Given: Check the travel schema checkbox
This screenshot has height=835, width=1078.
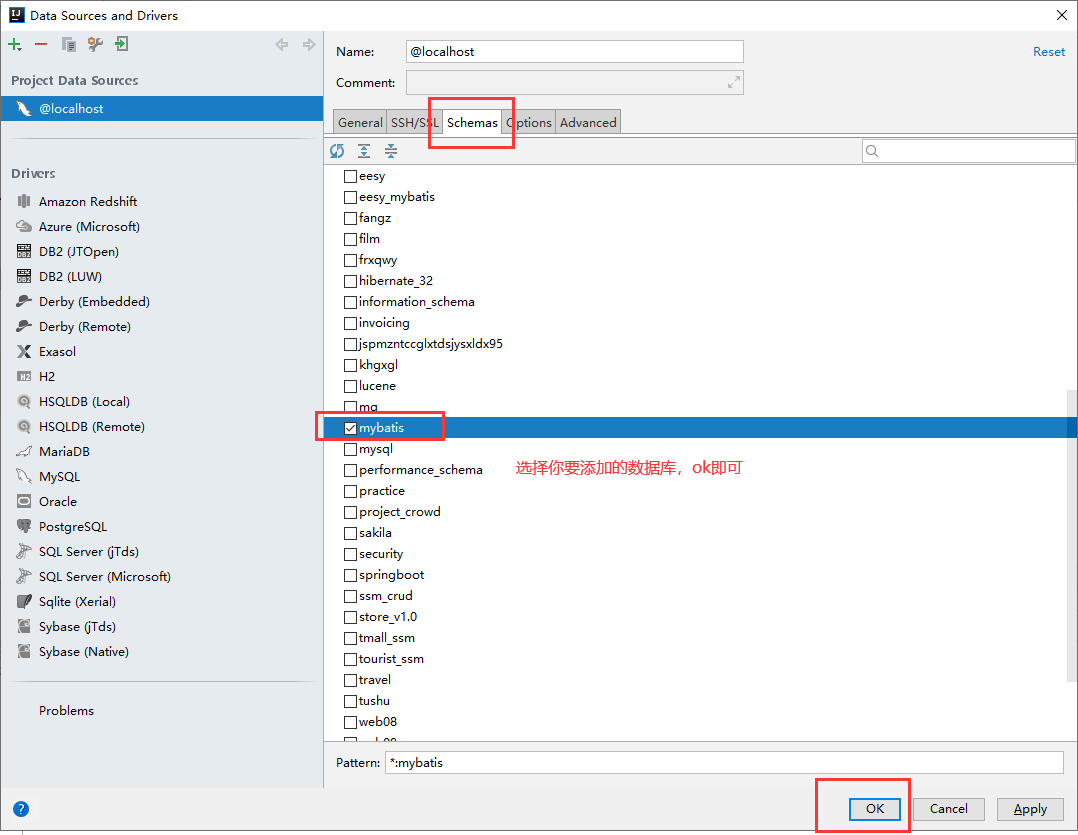Looking at the screenshot, I should click(351, 680).
